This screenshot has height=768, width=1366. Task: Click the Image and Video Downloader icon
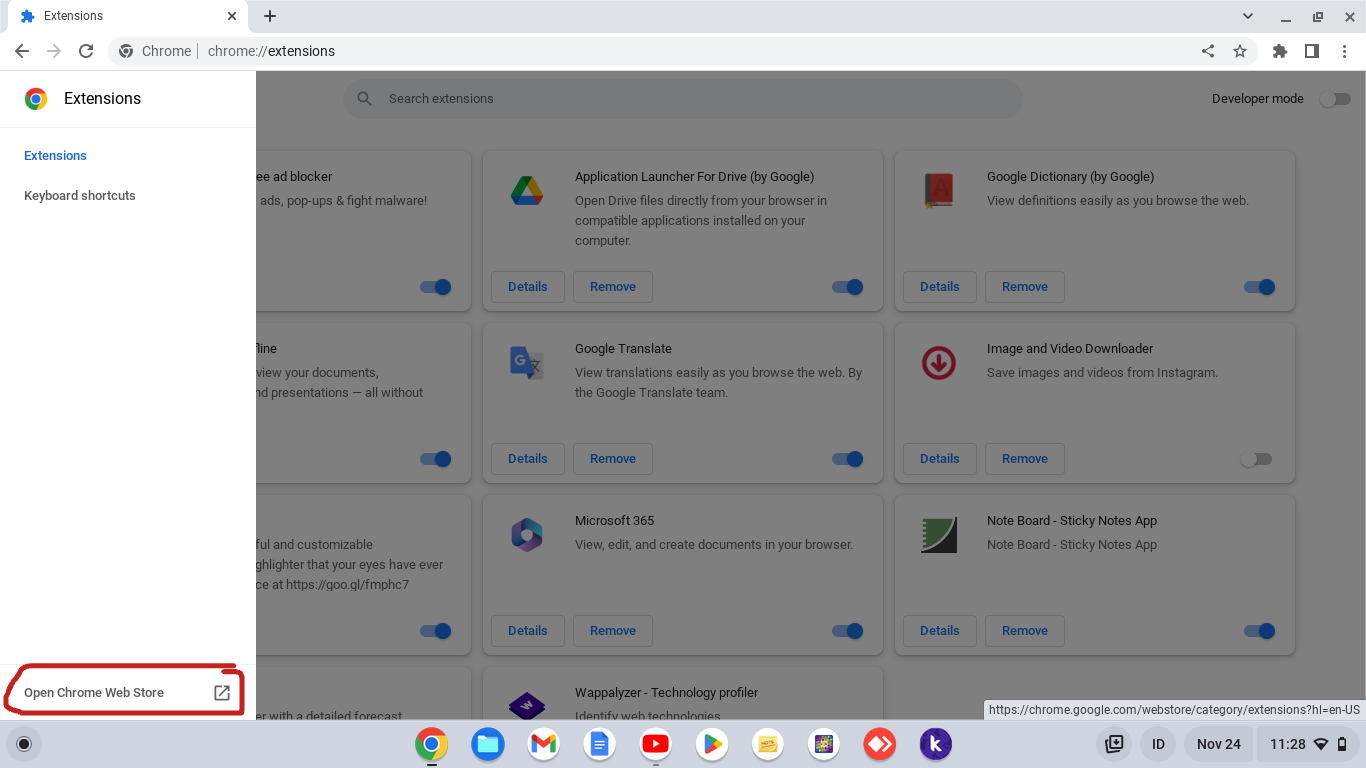point(939,363)
